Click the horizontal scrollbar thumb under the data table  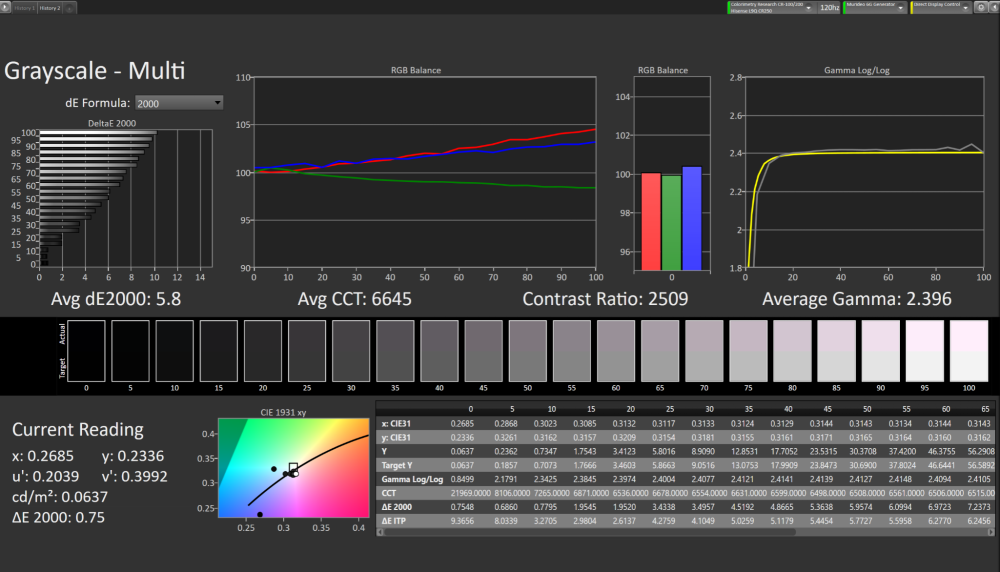point(590,532)
